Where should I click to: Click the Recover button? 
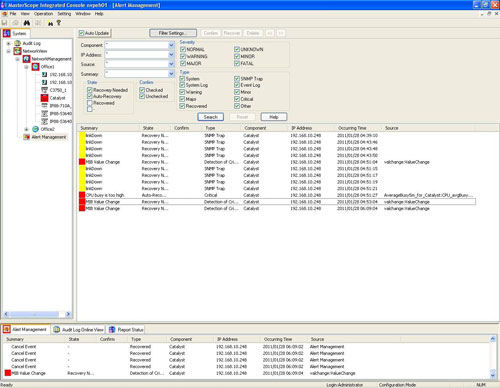[x=232, y=33]
